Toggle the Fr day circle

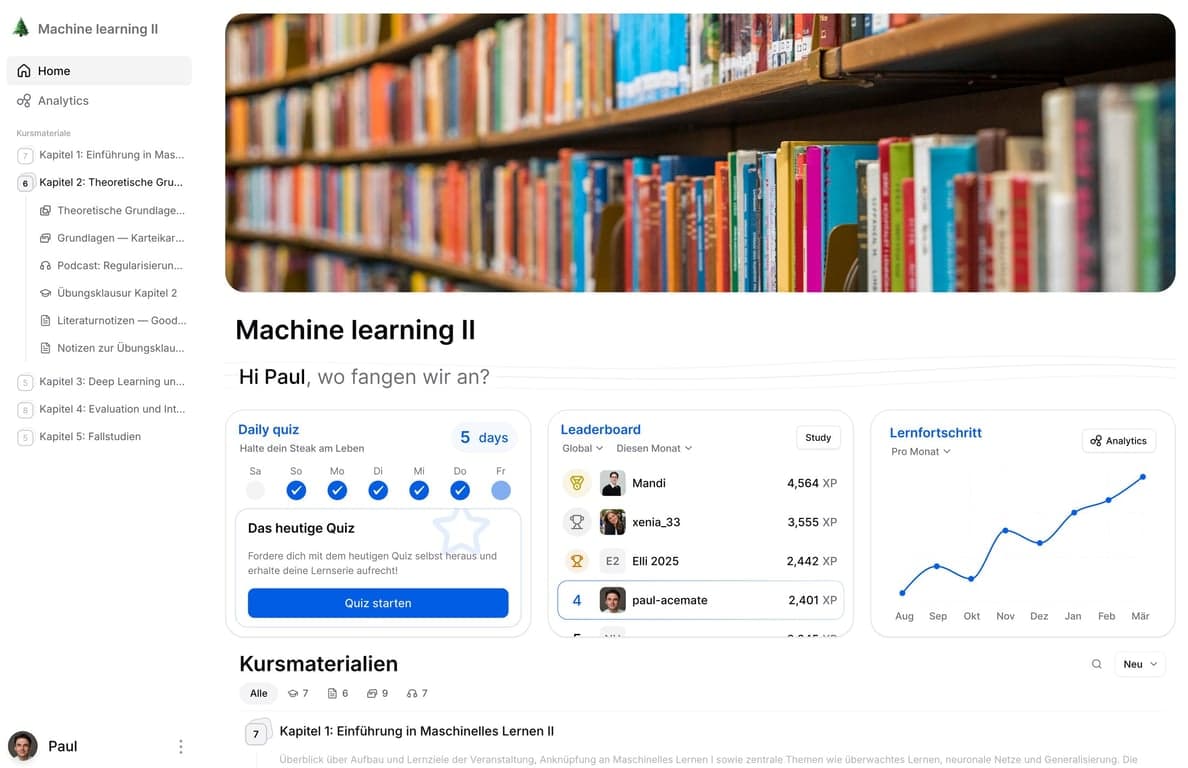point(501,491)
